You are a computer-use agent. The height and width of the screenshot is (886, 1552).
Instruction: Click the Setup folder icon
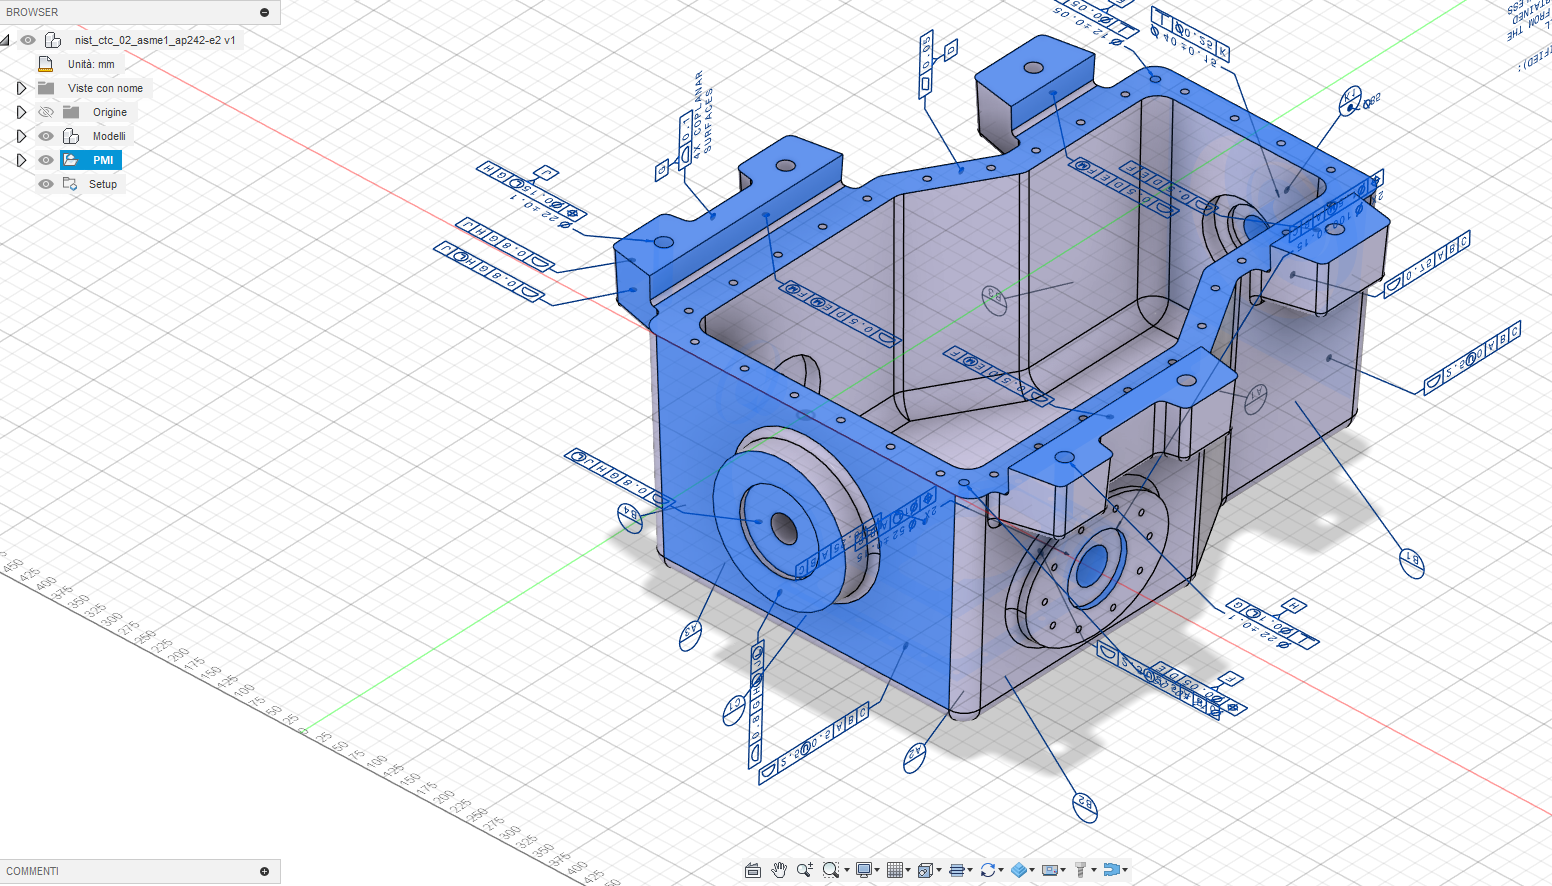tap(70, 184)
